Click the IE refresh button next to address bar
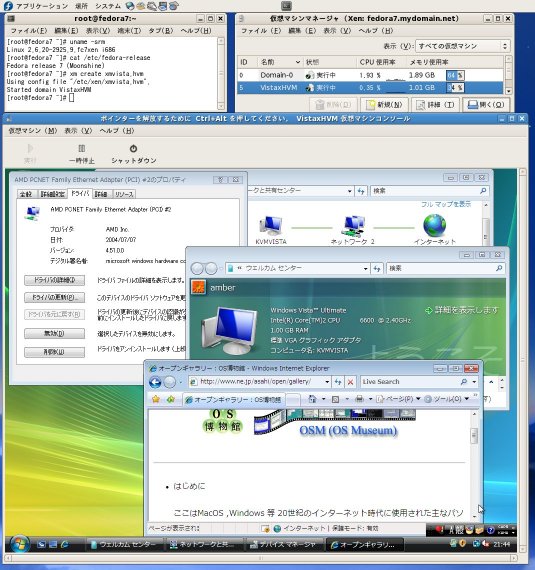535x570 pixels. [338, 382]
